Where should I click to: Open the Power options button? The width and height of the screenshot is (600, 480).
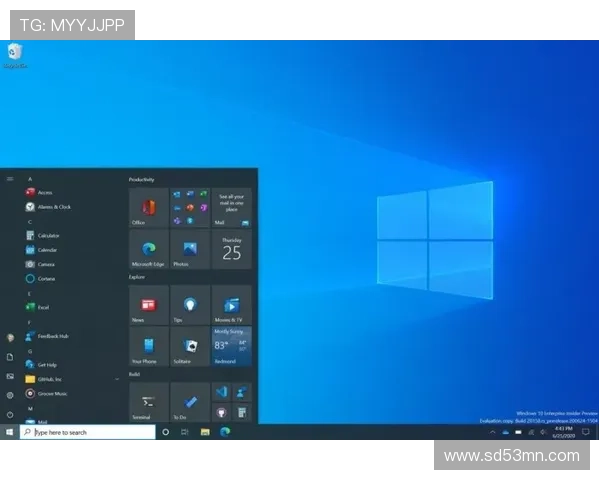coord(10,413)
